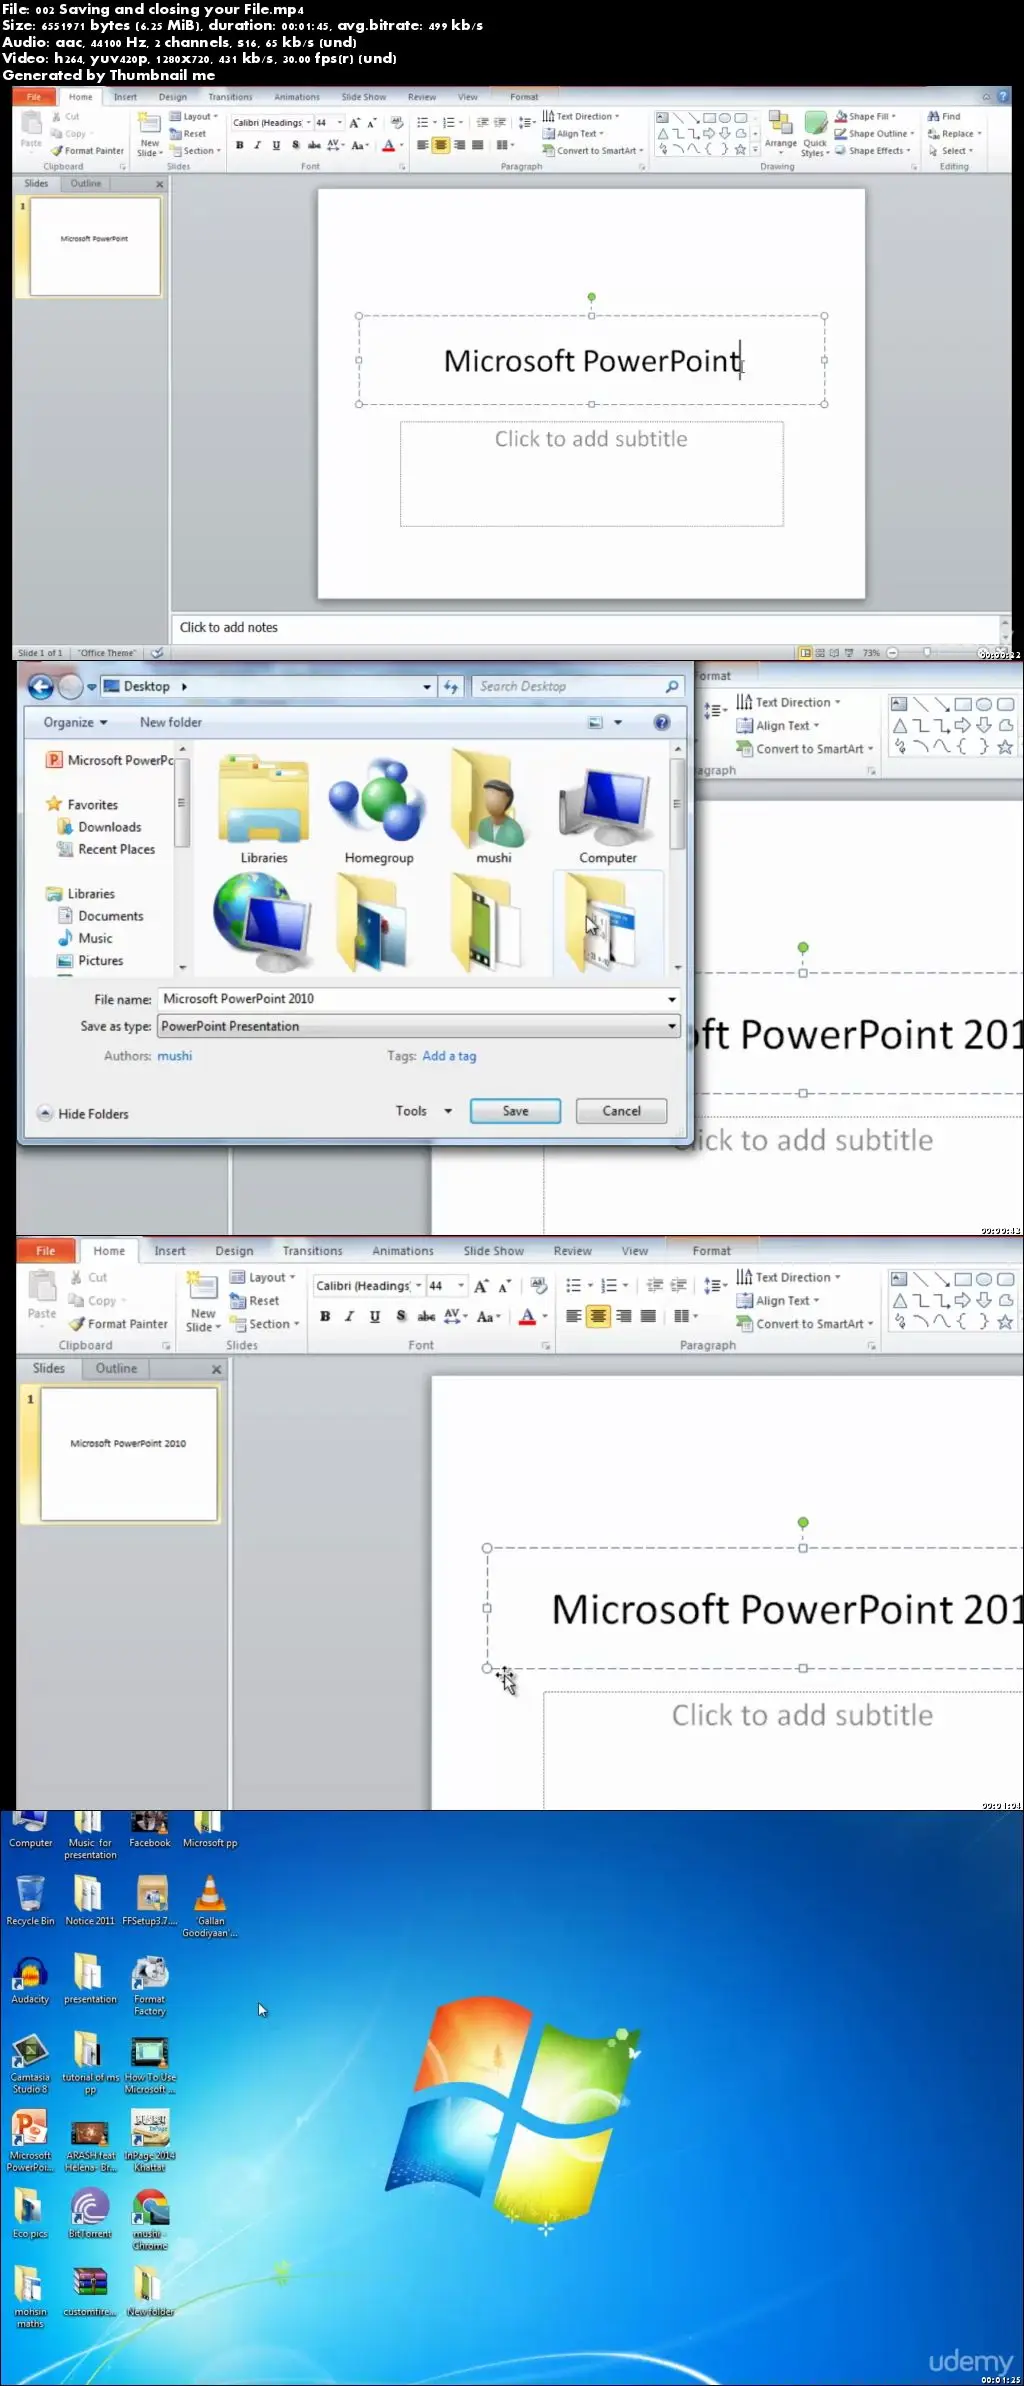Click the refresh icon beside the dialog address bar
The width and height of the screenshot is (1024, 2386).
(x=451, y=686)
